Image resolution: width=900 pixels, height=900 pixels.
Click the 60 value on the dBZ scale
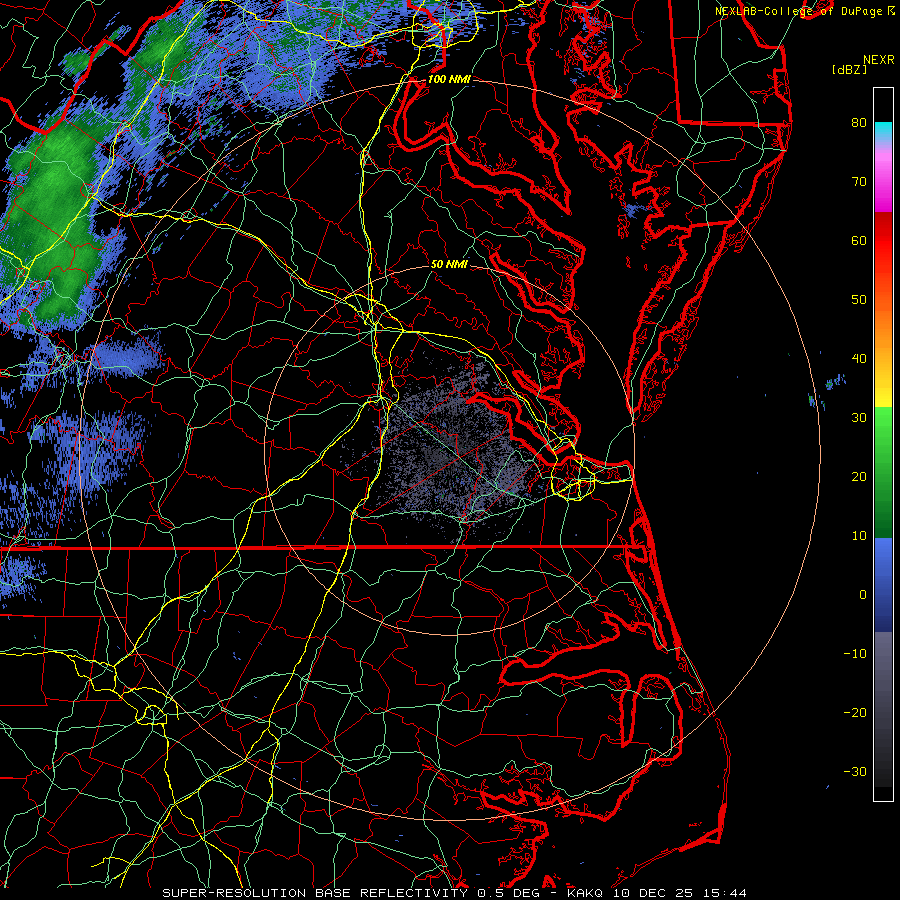pos(859,241)
